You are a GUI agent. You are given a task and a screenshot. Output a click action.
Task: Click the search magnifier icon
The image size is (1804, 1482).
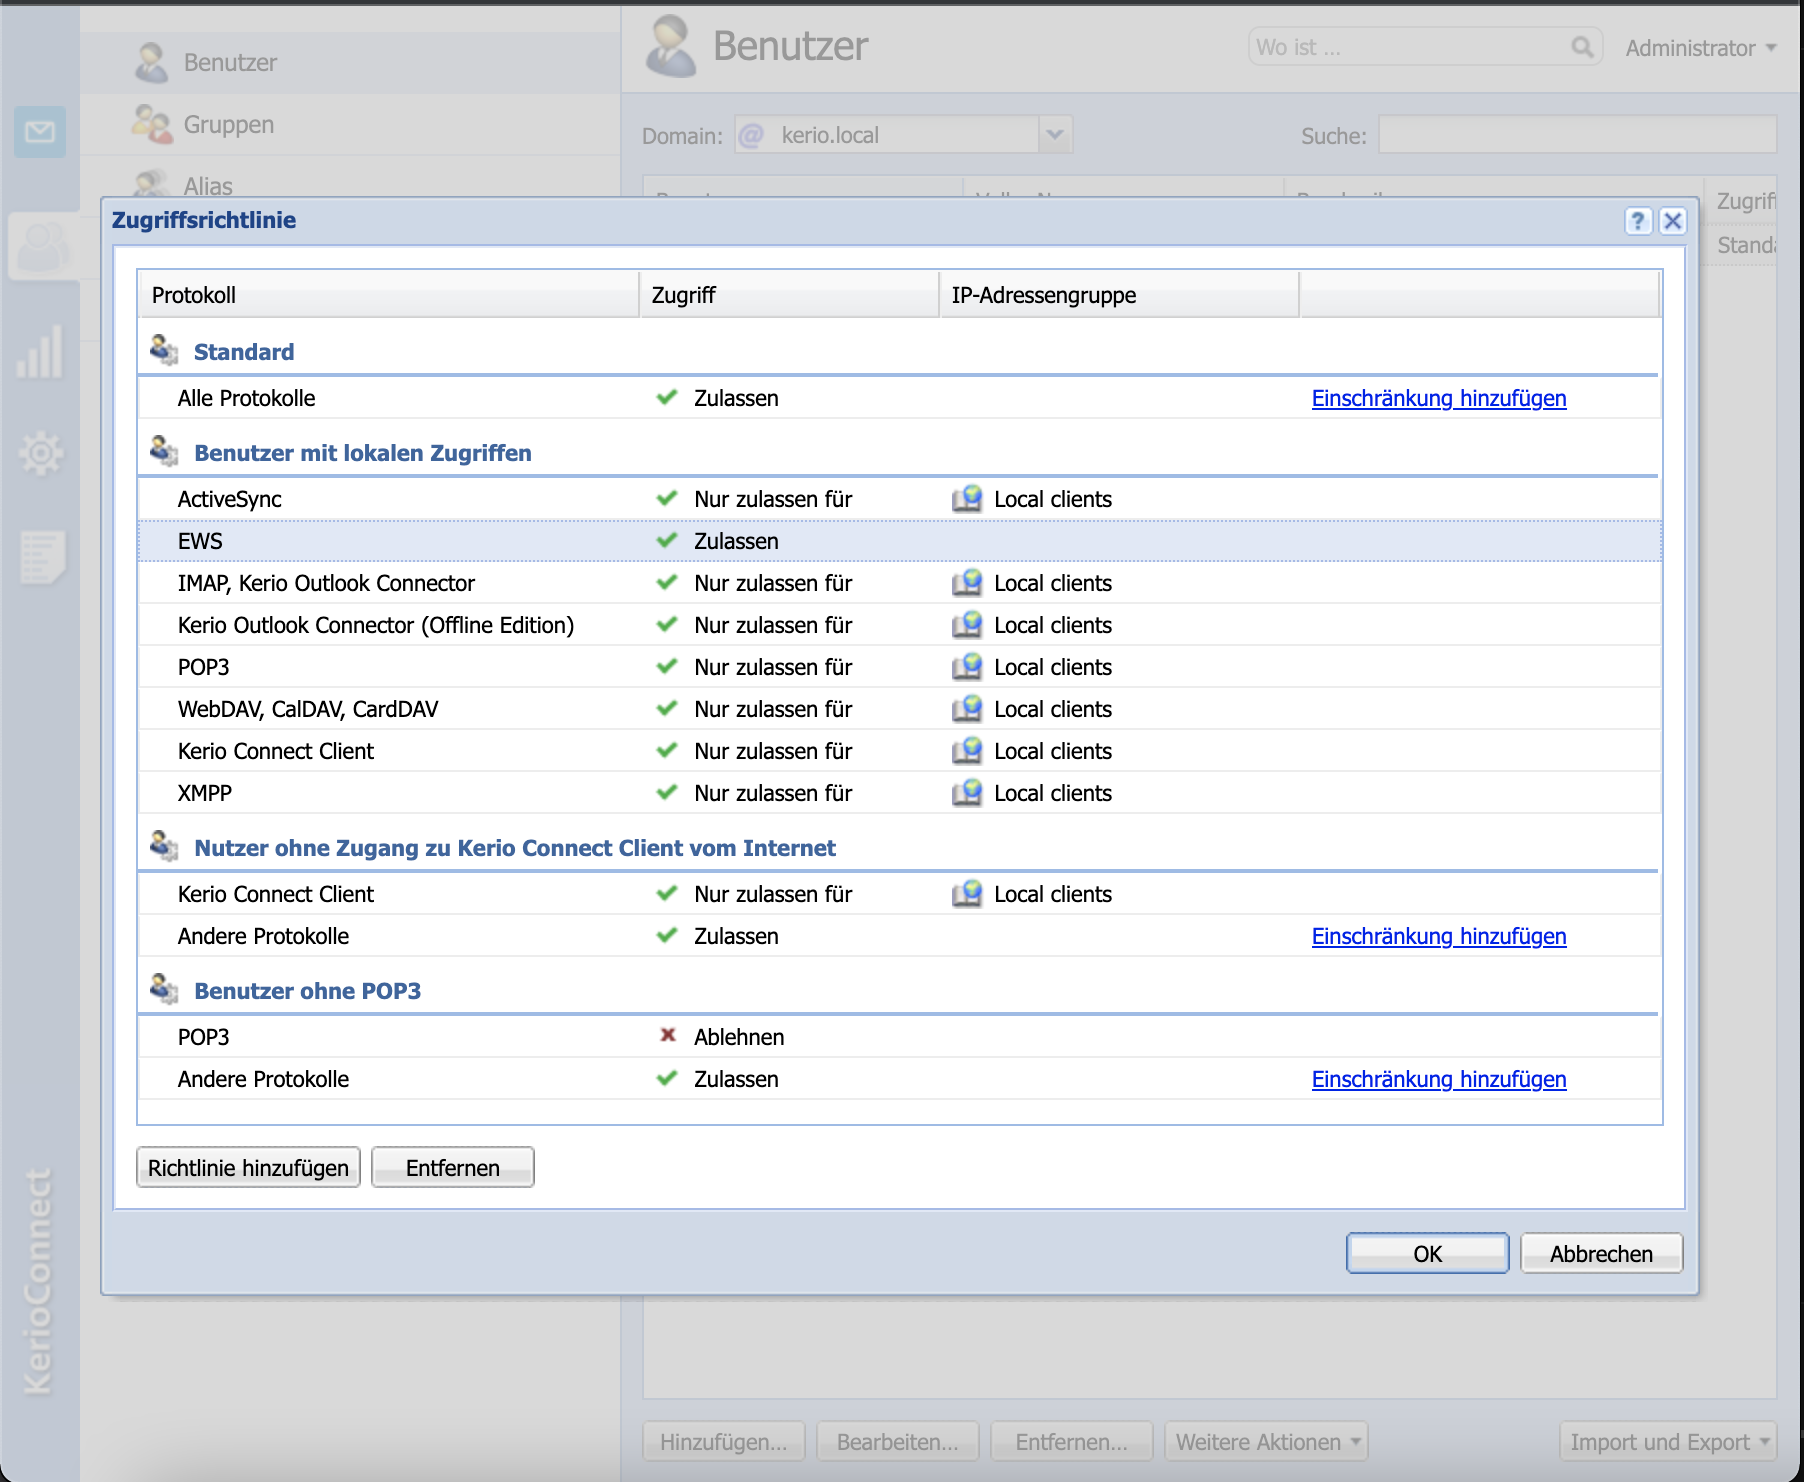point(1581,47)
